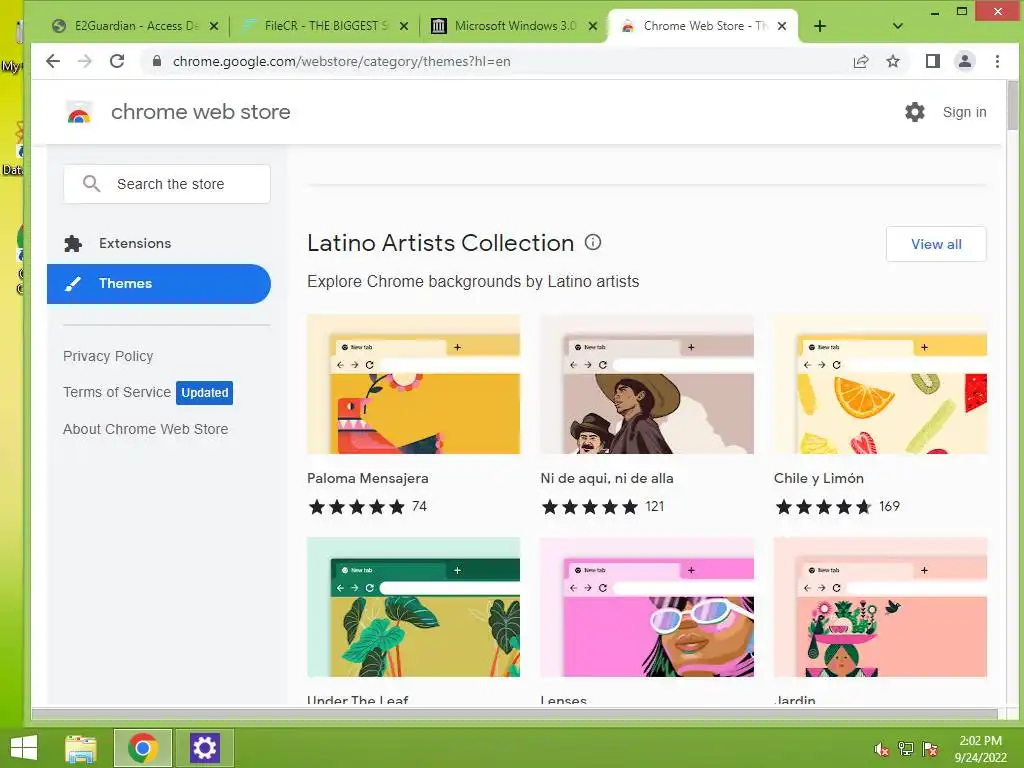Reload the current page
Screen dimensions: 1024x768
pyautogui.click(x=117, y=61)
